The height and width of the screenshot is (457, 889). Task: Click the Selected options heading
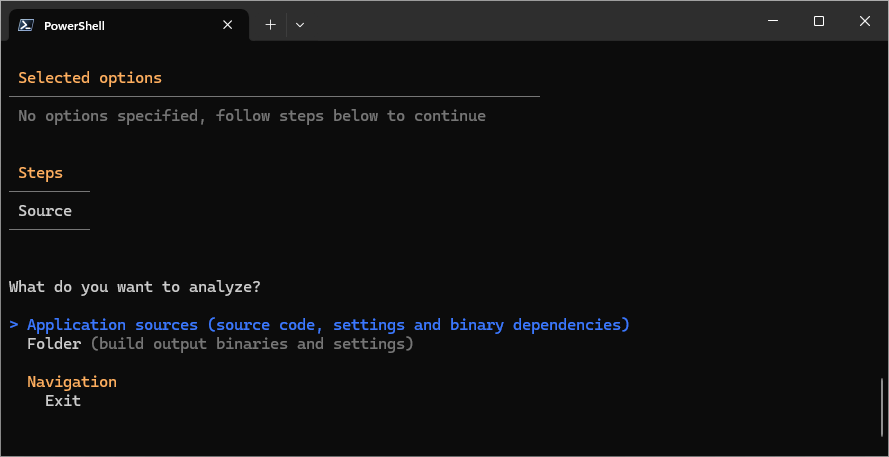point(90,78)
